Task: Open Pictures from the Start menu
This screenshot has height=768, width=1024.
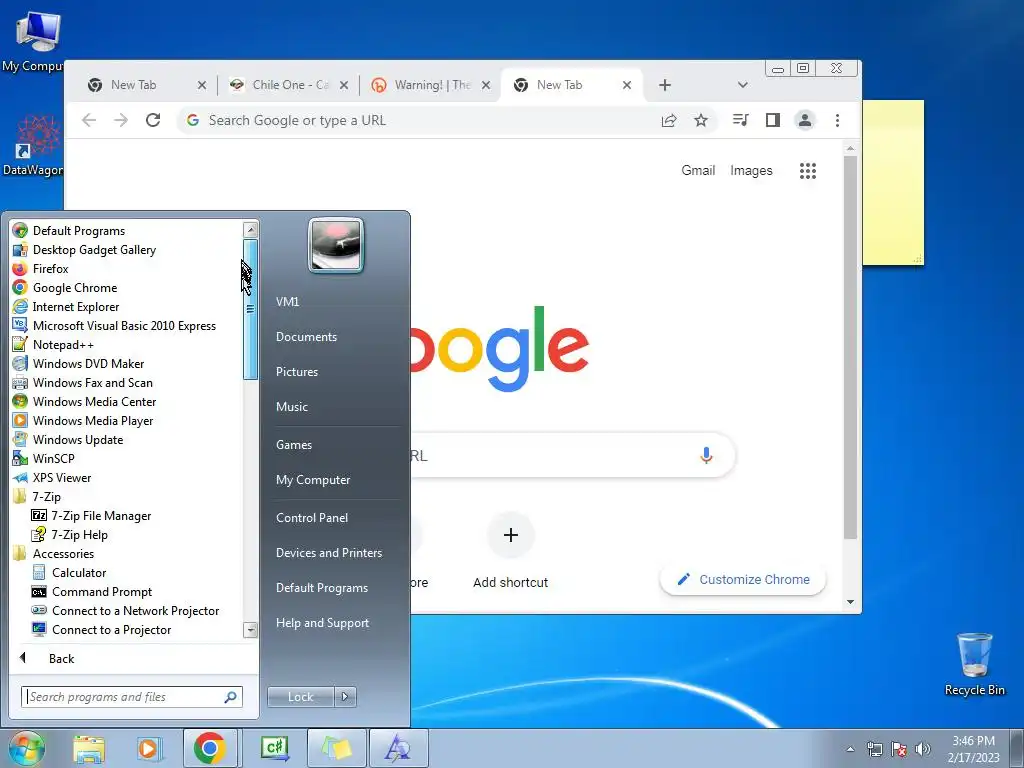Action: [x=297, y=372]
